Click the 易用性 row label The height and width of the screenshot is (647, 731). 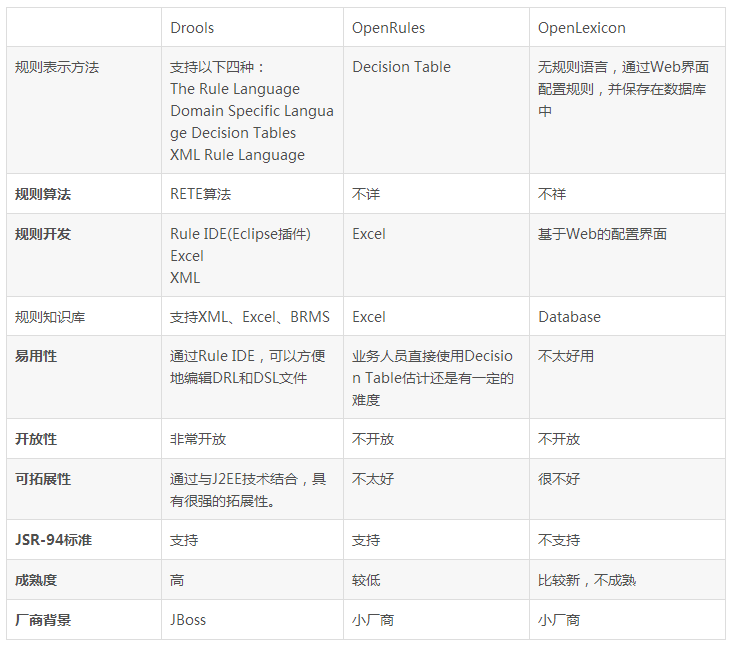coord(36,356)
